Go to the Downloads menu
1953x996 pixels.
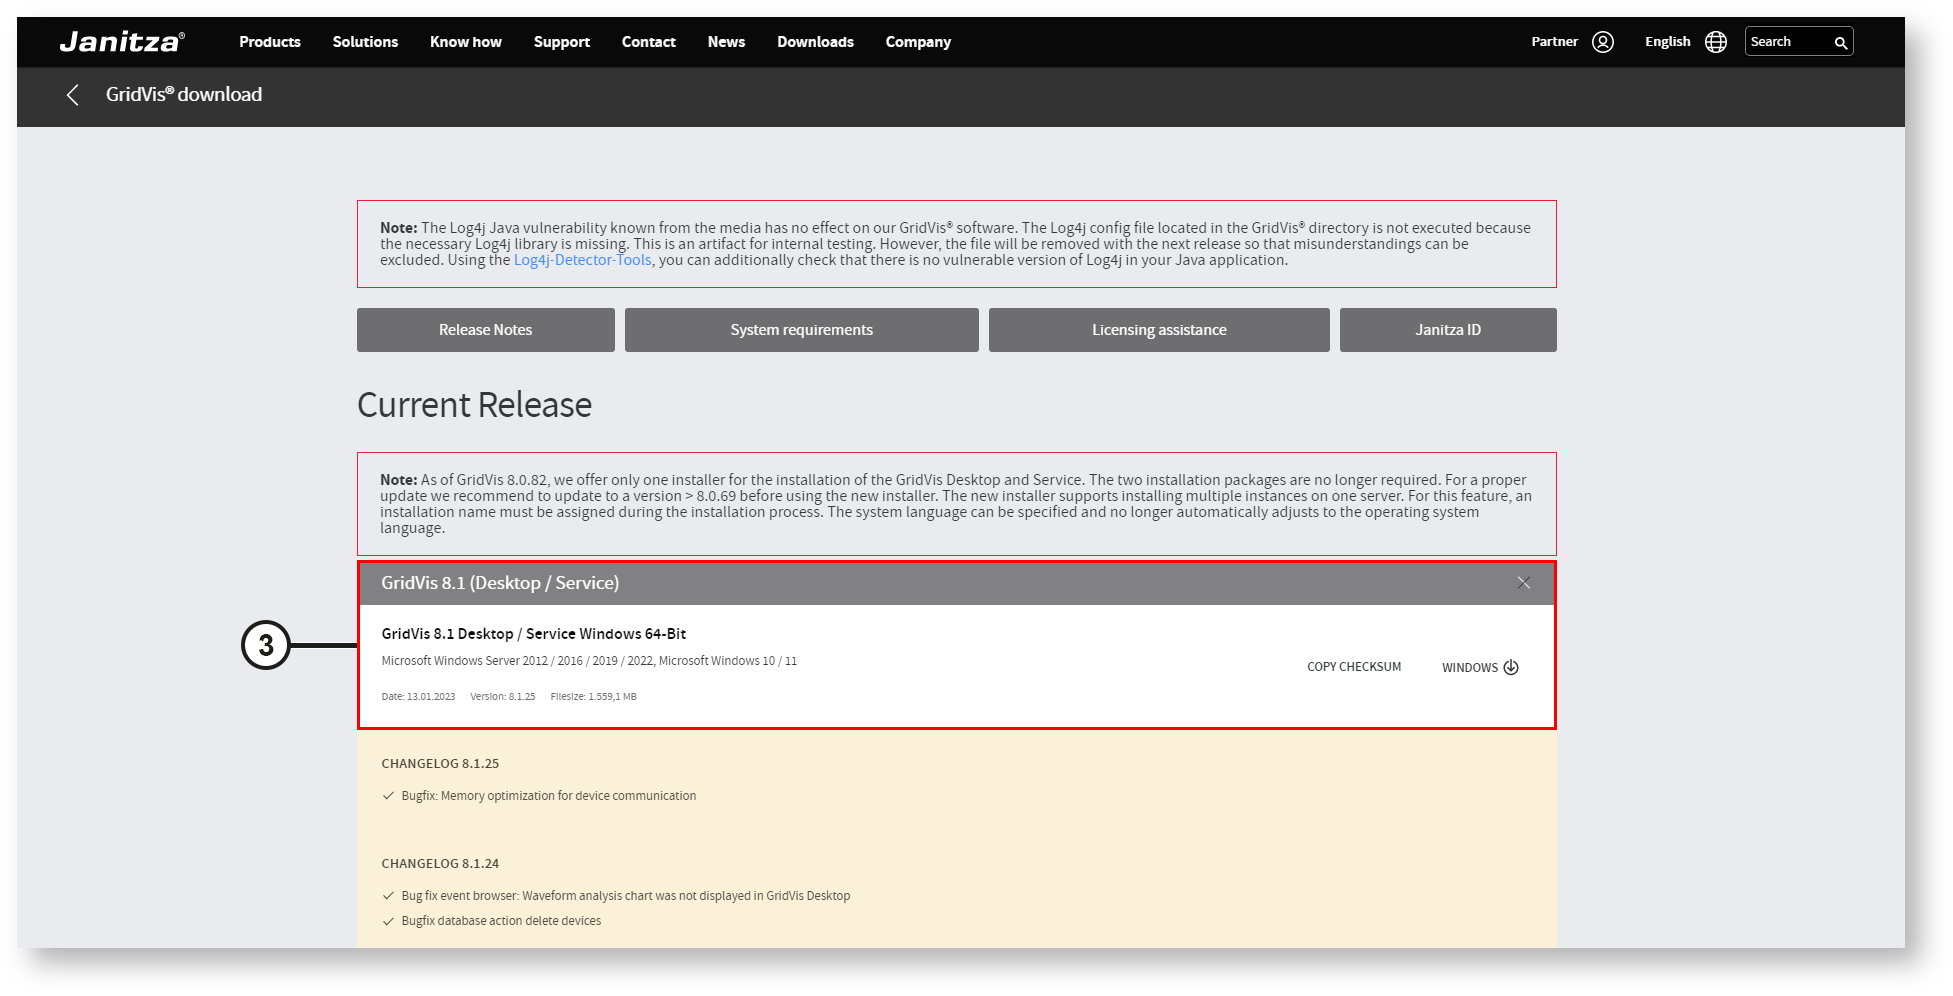click(815, 42)
